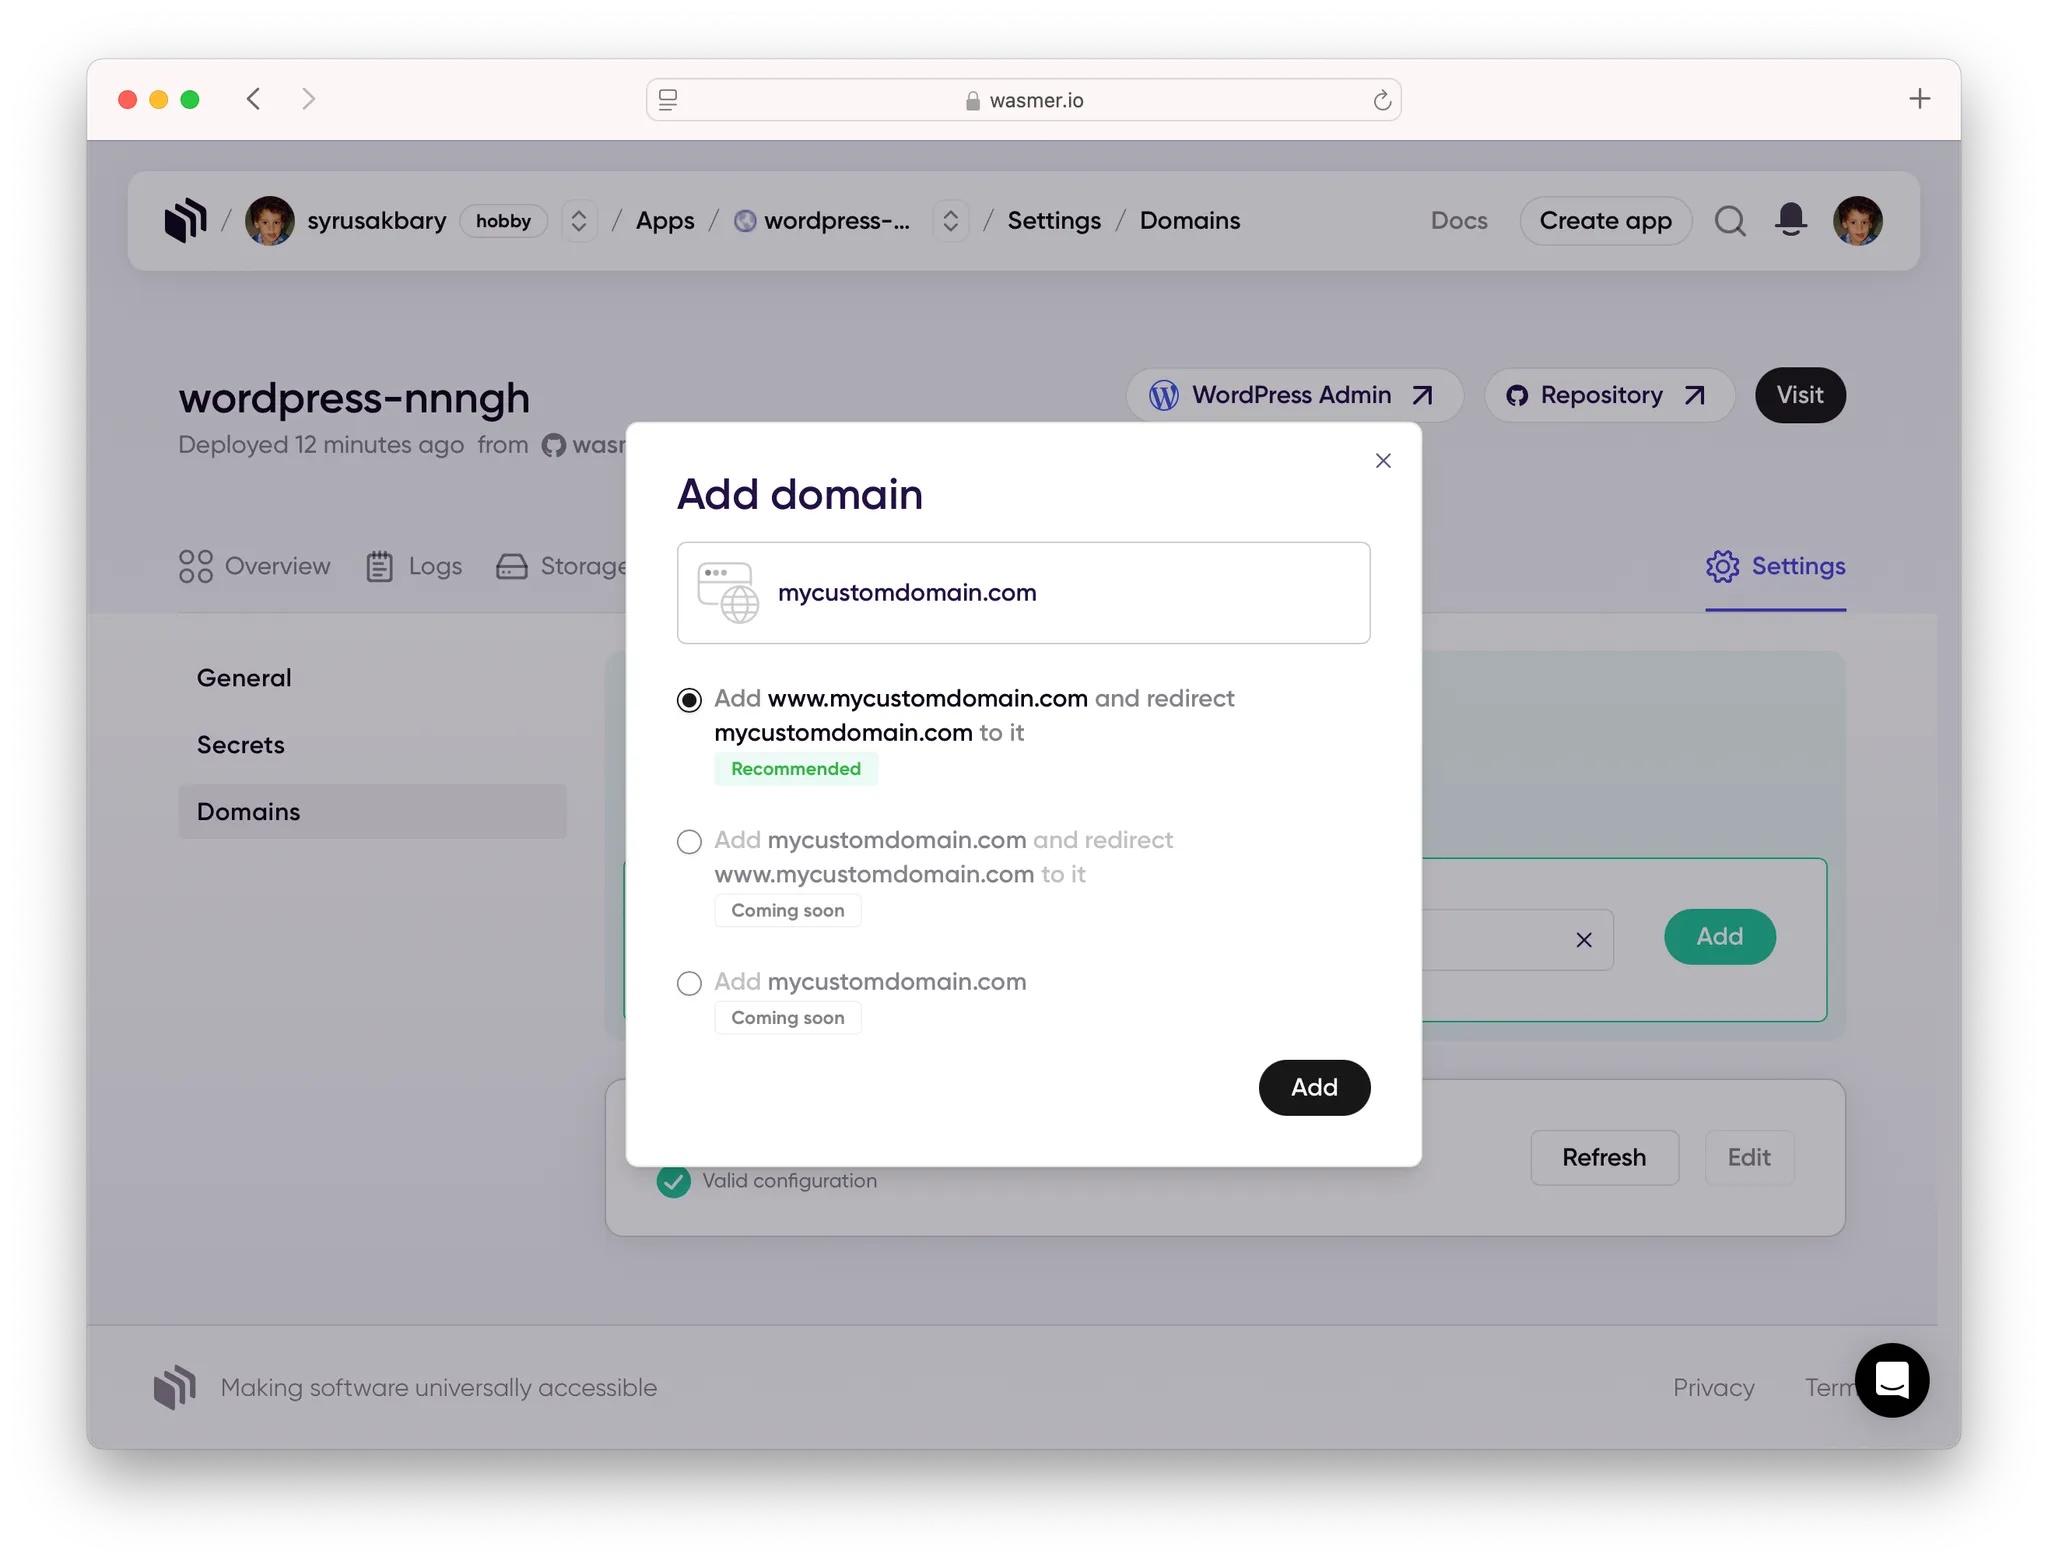The width and height of the screenshot is (2048, 1564).
Task: Click the profile avatar picture
Action: (x=1858, y=220)
